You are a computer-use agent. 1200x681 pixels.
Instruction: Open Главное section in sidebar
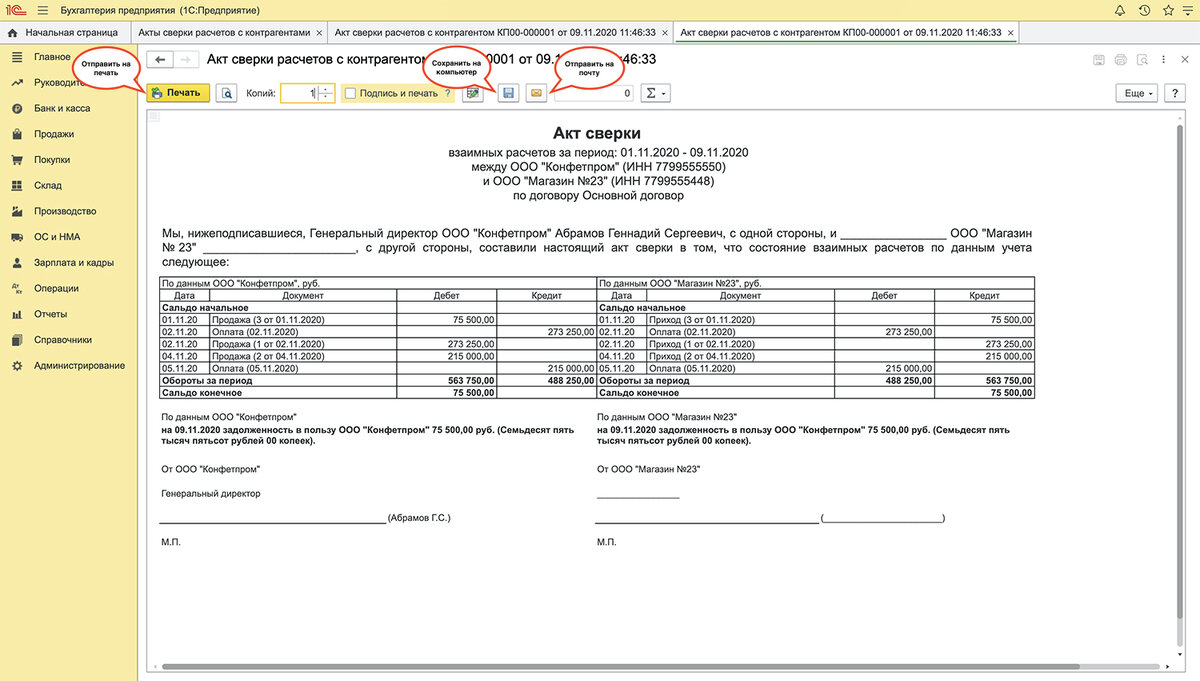(x=51, y=57)
